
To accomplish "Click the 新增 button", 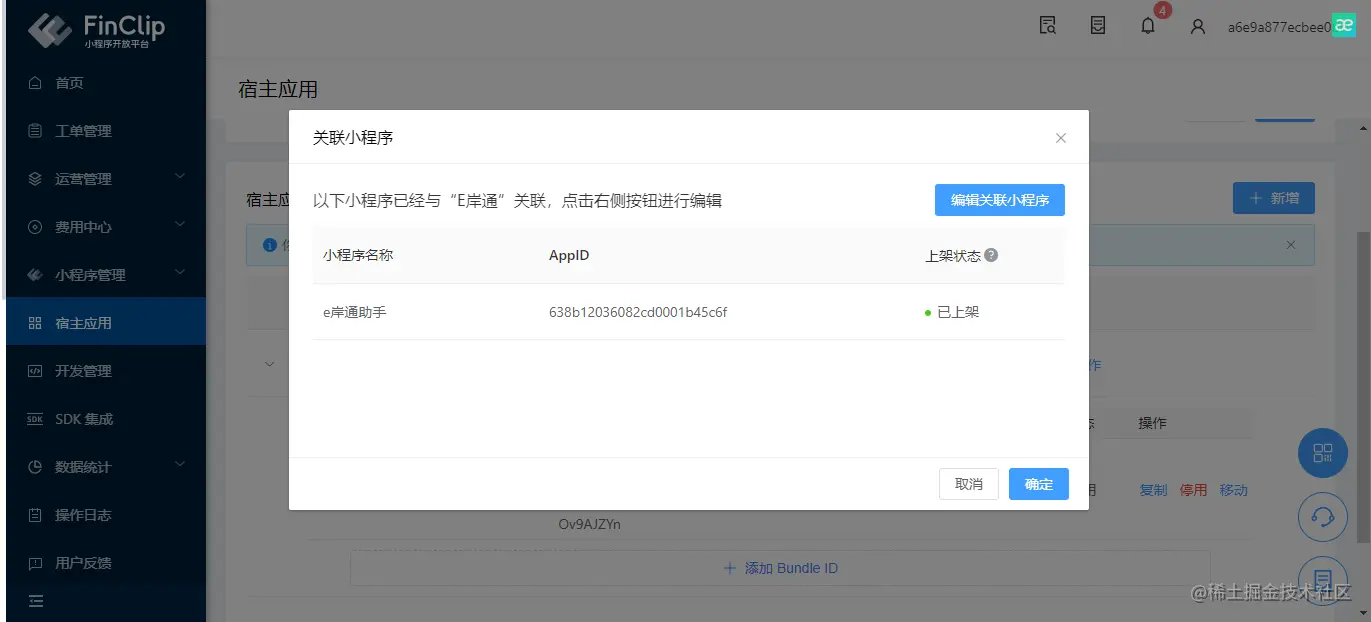I will [x=1274, y=198].
